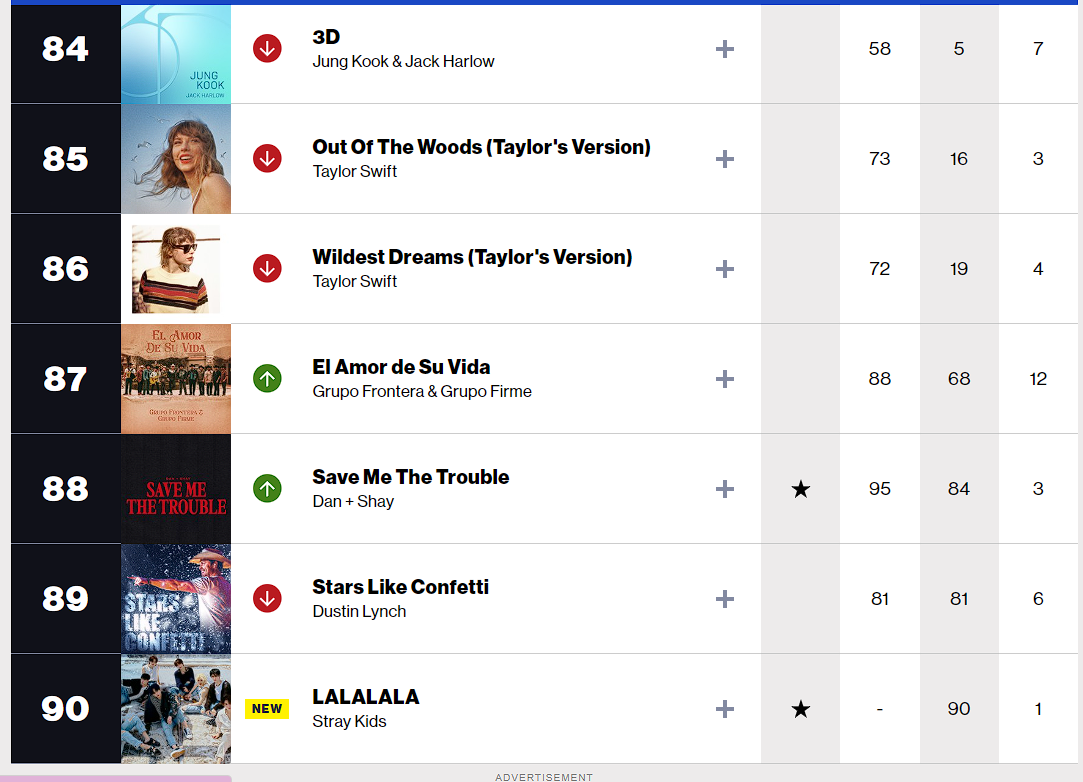Select the Wildest Dreams album artwork
Viewport: 1083px width, 782px height.
pos(176,269)
